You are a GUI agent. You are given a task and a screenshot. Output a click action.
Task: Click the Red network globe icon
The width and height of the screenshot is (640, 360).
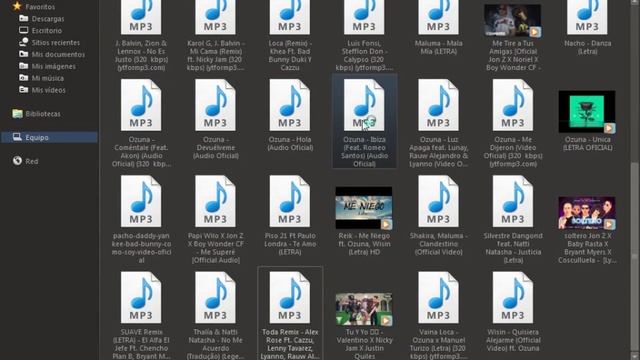click(x=17, y=161)
